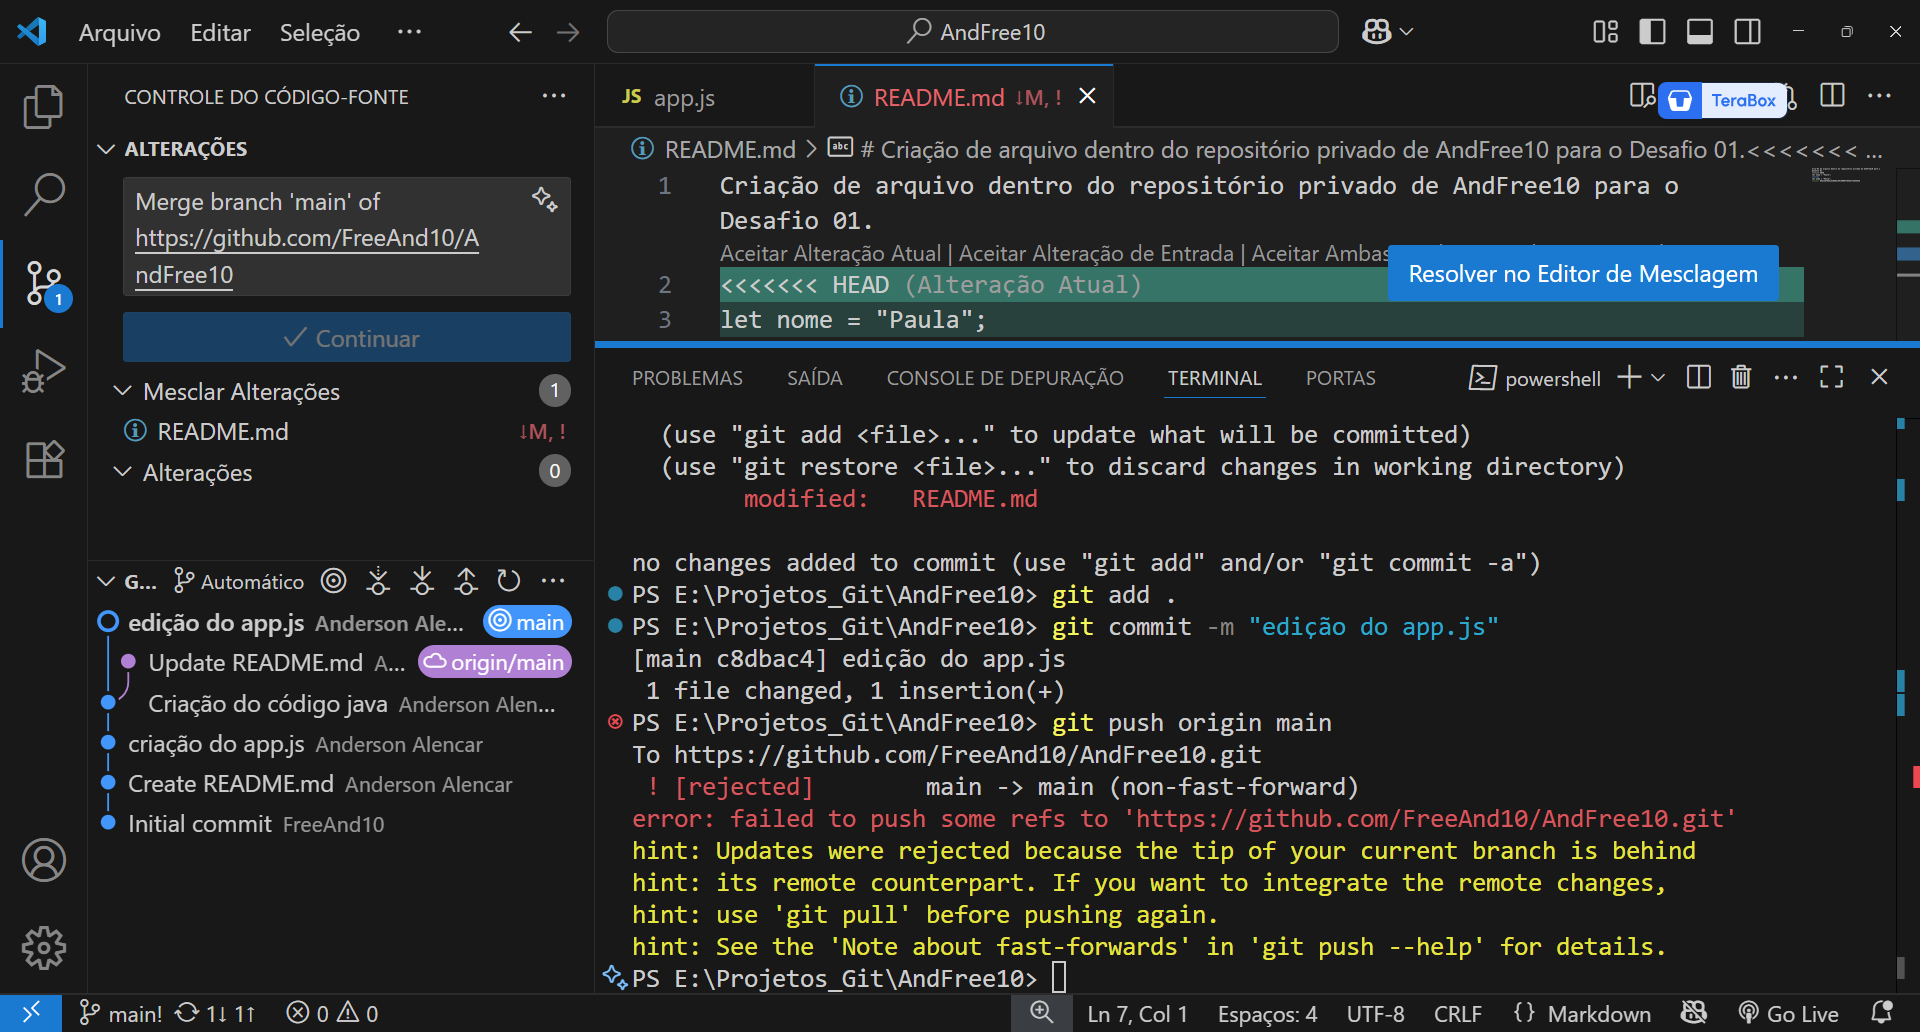1920x1032 pixels.
Task: Click the Pull icon in graph toolbar
Action: coord(422,581)
